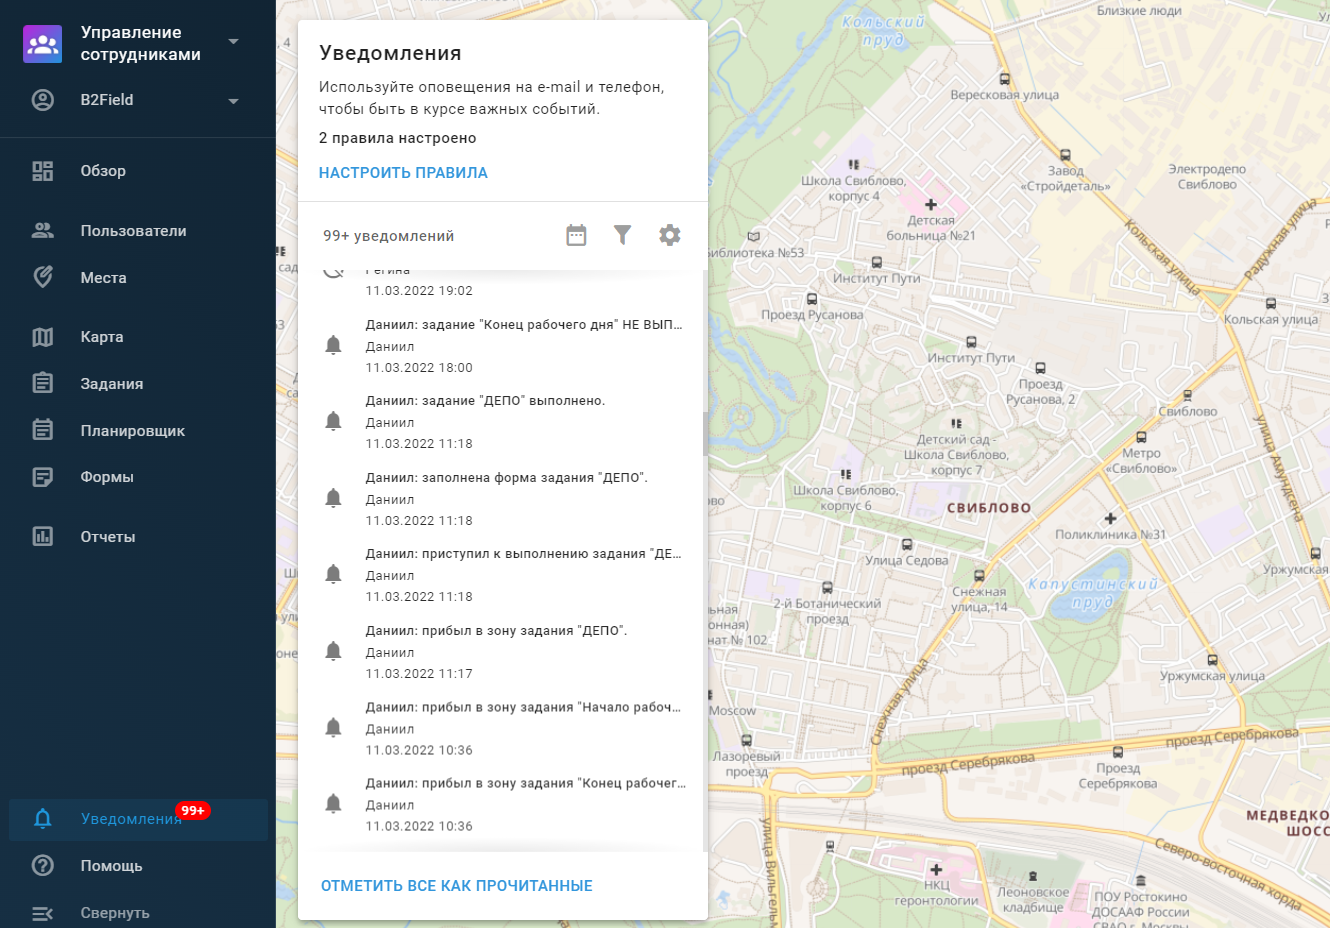This screenshot has width=1330, height=928.
Task: Click bell icon of заполнена форма задания notification
Action: (x=334, y=498)
